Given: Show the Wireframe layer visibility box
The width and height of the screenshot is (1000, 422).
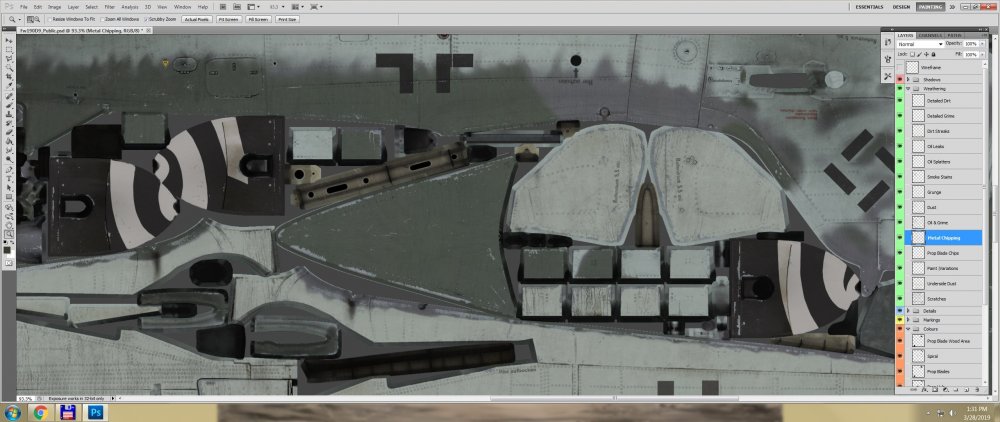Looking at the screenshot, I should click(x=900, y=67).
